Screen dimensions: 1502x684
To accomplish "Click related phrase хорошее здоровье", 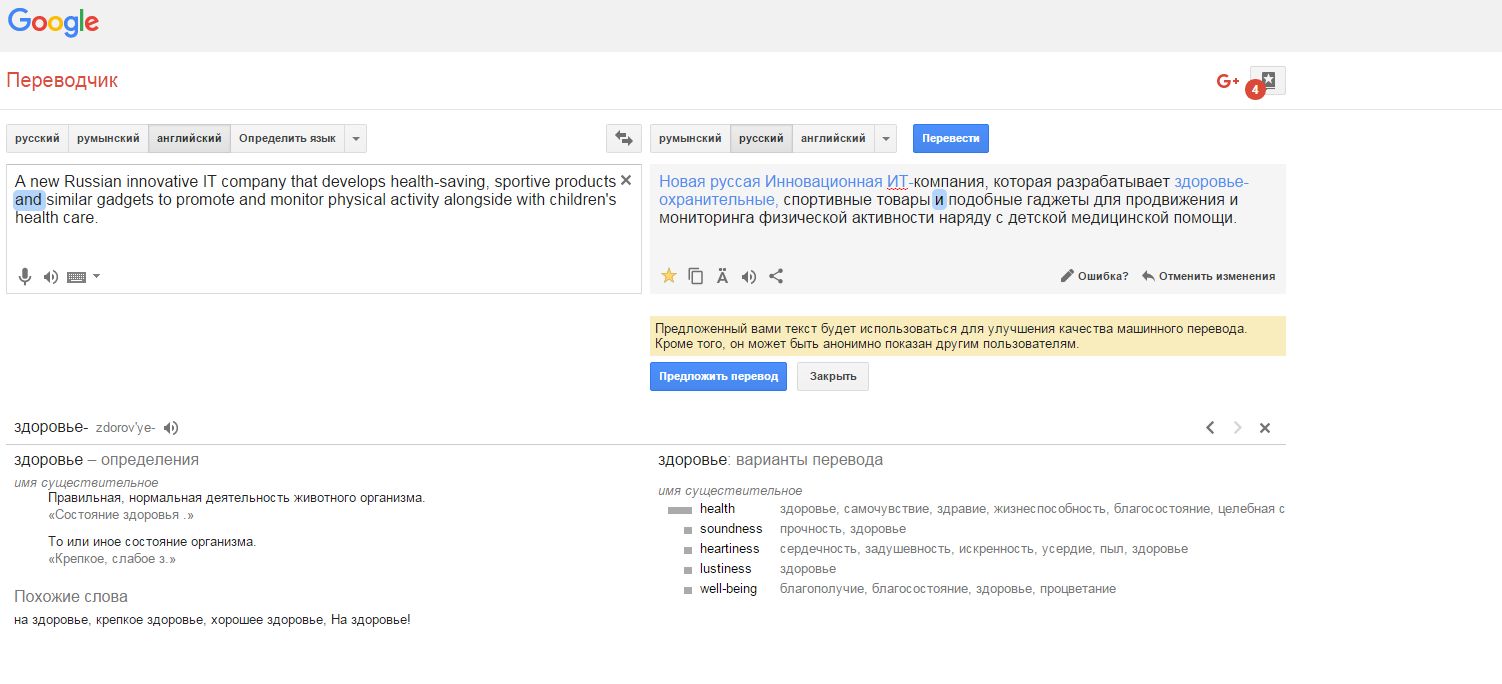I will click(x=267, y=620).
